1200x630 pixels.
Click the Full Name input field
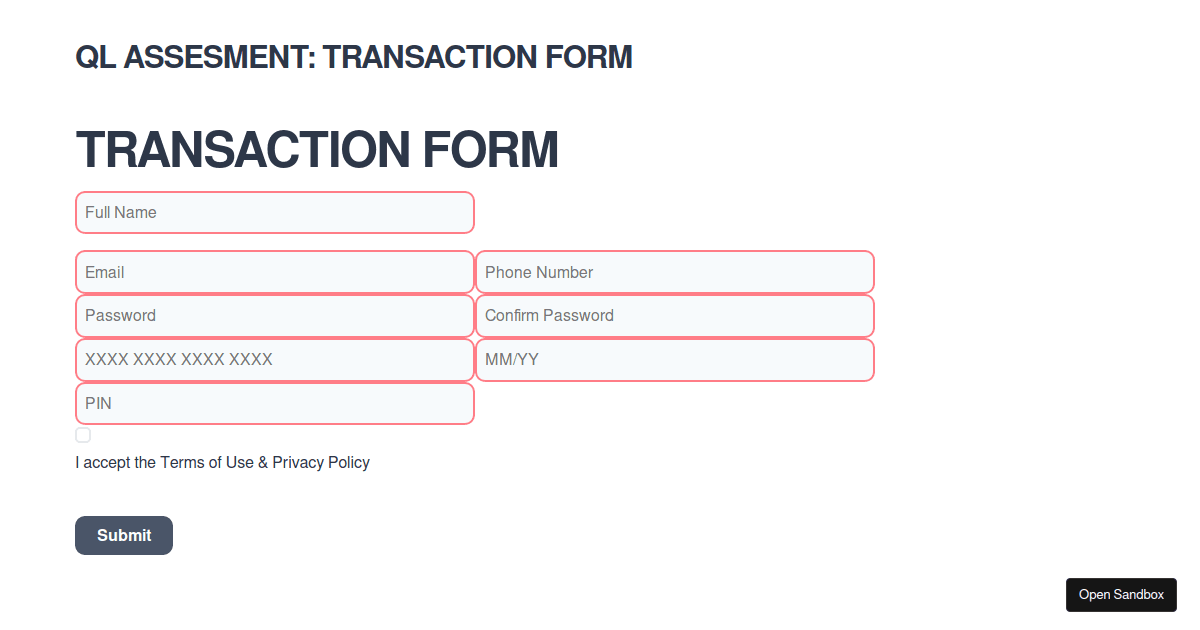point(275,212)
